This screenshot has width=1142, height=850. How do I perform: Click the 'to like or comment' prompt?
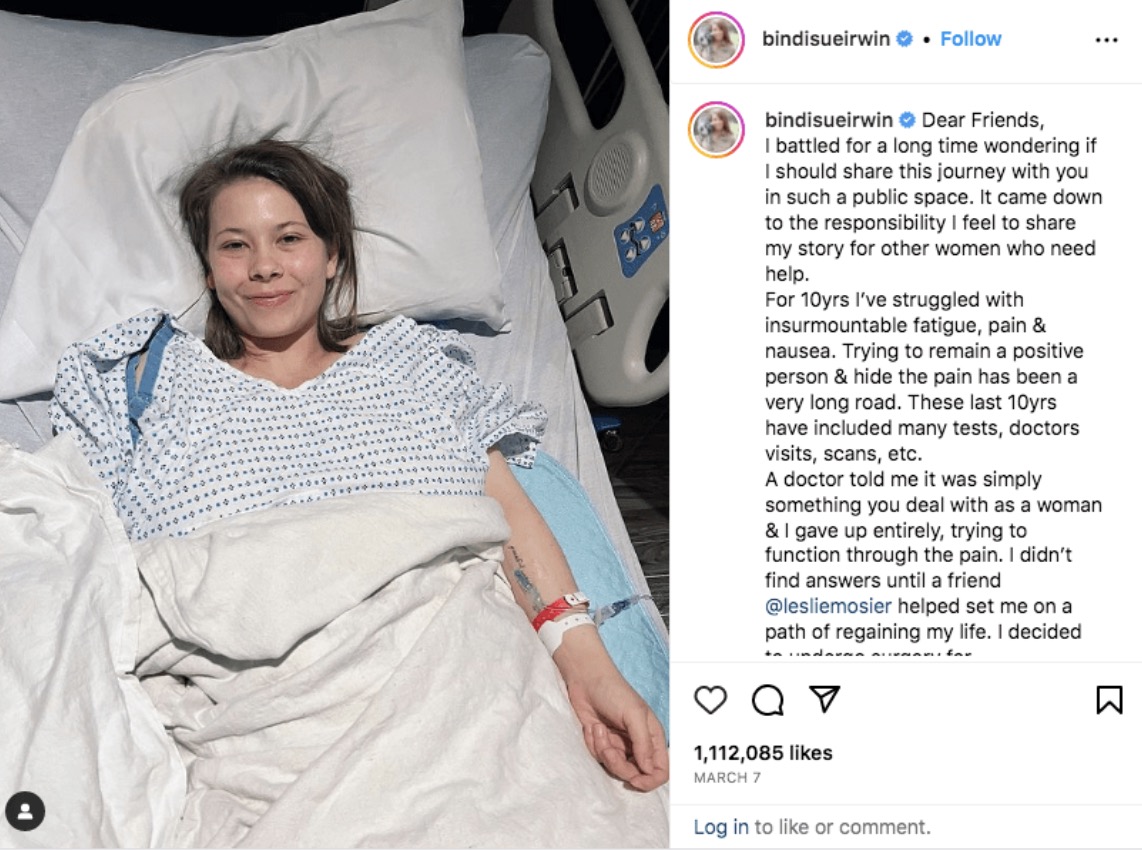coord(842,827)
